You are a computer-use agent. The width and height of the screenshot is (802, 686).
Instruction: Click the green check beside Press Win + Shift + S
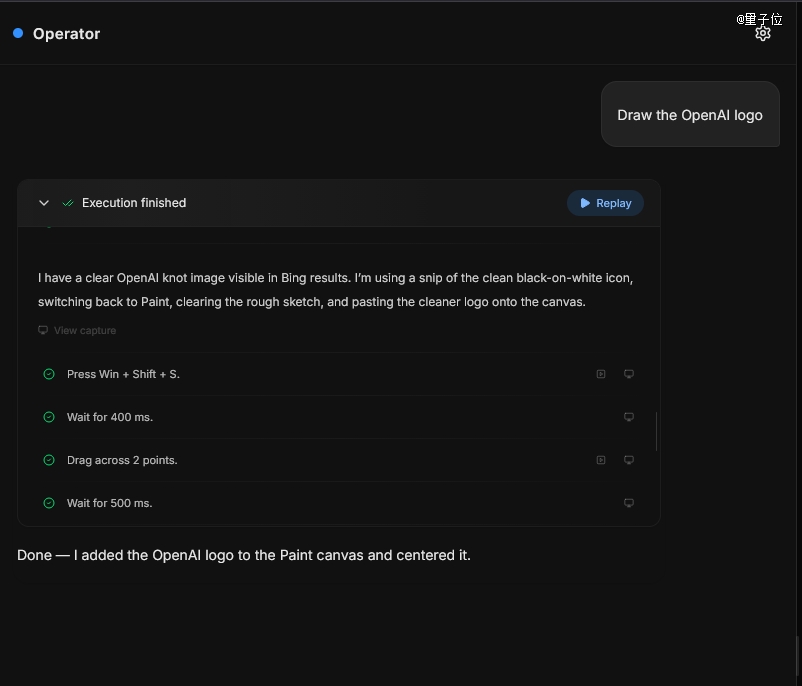tap(48, 374)
